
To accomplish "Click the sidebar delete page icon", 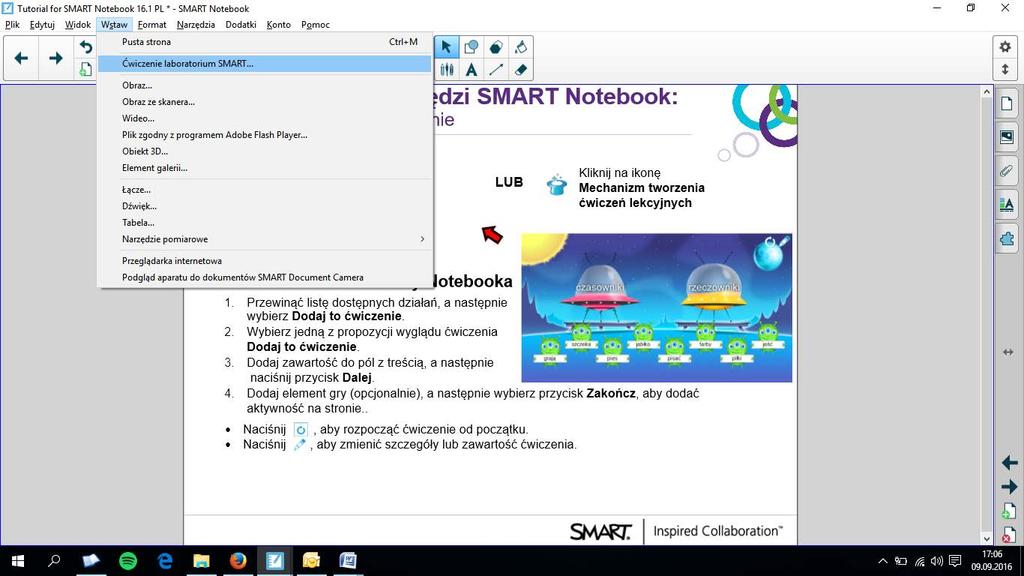I will point(1009,534).
